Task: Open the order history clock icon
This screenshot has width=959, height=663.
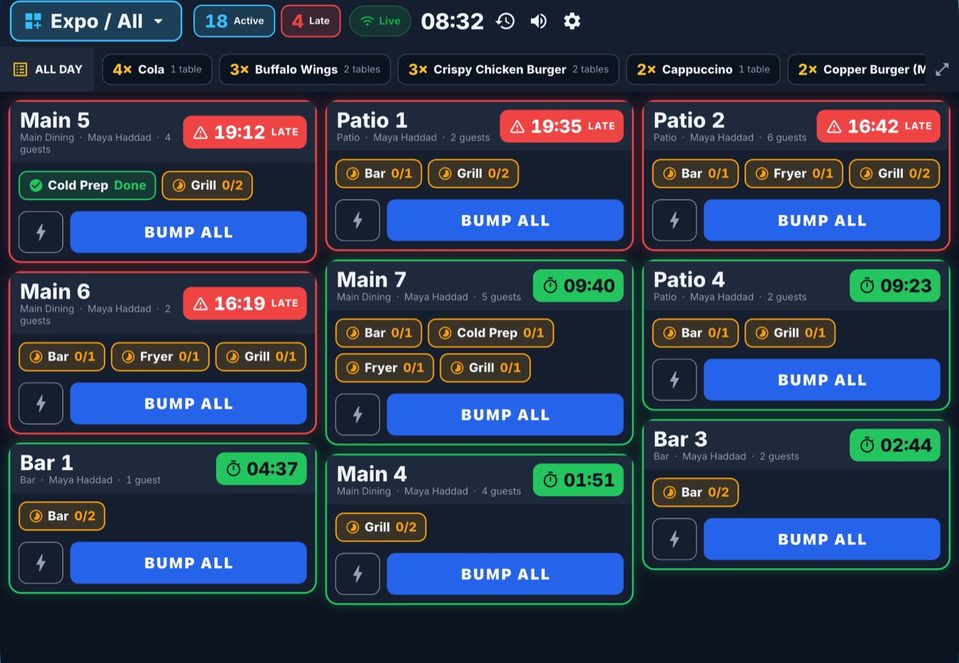Action: (505, 21)
